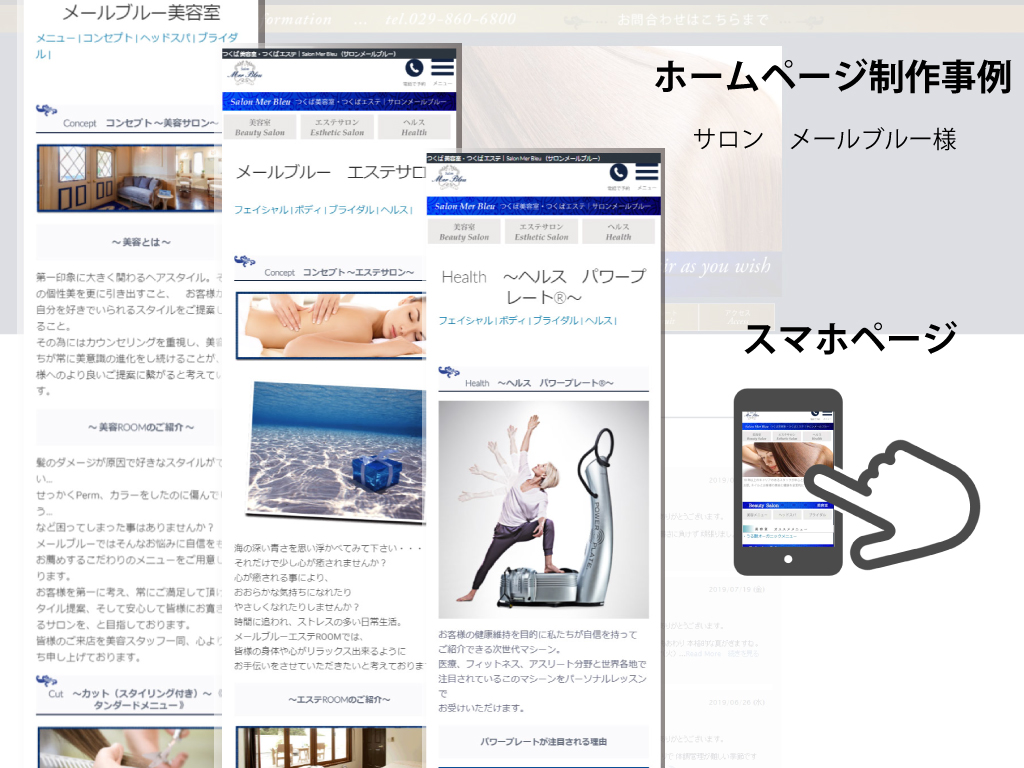Click the blue ornament icon beside the Health Concept heading
This screenshot has width=1024, height=768.
(449, 374)
